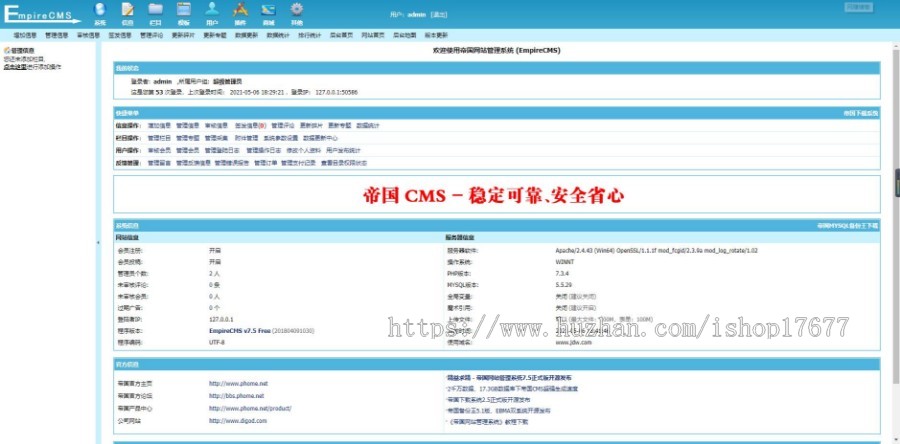Open 管理订单 link
This screenshot has height=444, width=900.
[265, 163]
